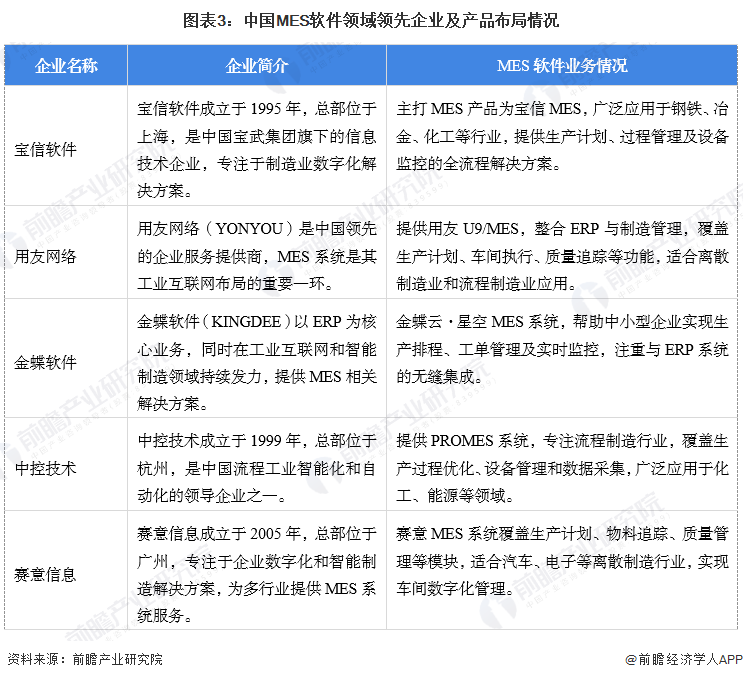Click the chart title '图表3：中国MES软件领域领先企业及产品布局情况'
The height and width of the screenshot is (680, 743).
tap(371, 21)
